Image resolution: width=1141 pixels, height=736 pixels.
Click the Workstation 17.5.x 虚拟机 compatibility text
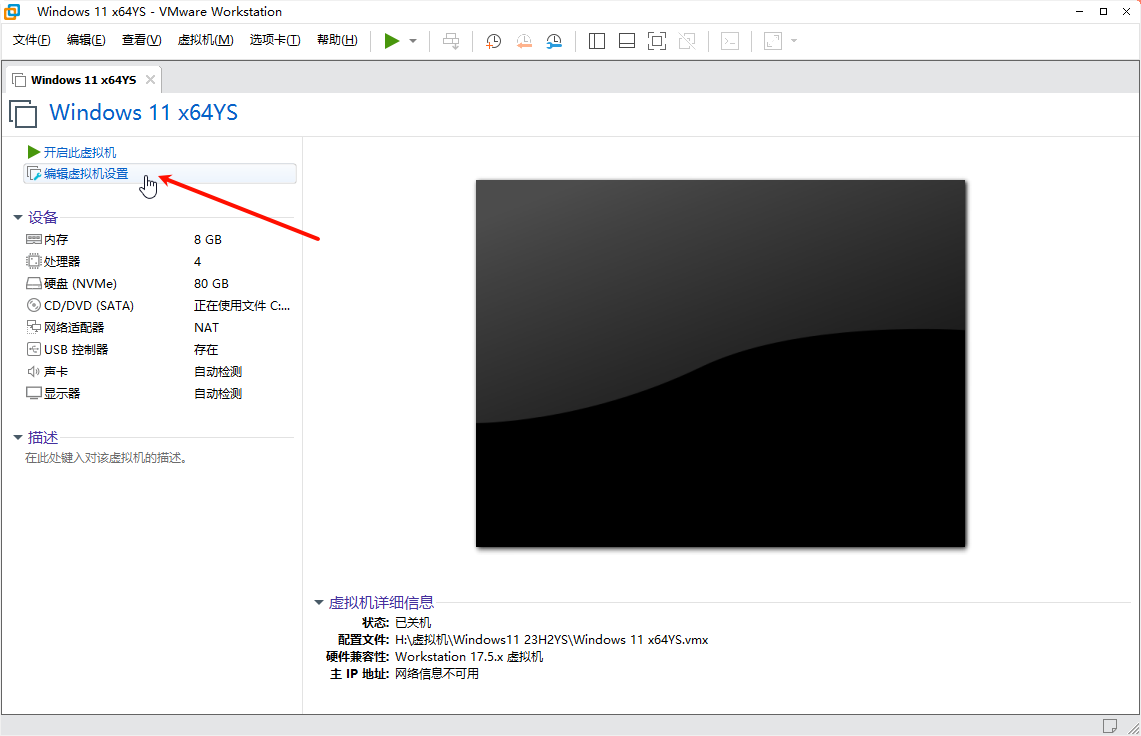[469, 657]
